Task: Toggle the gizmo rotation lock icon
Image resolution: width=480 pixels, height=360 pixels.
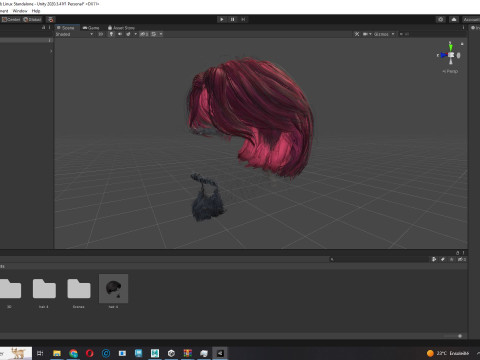Action: tap(462, 44)
